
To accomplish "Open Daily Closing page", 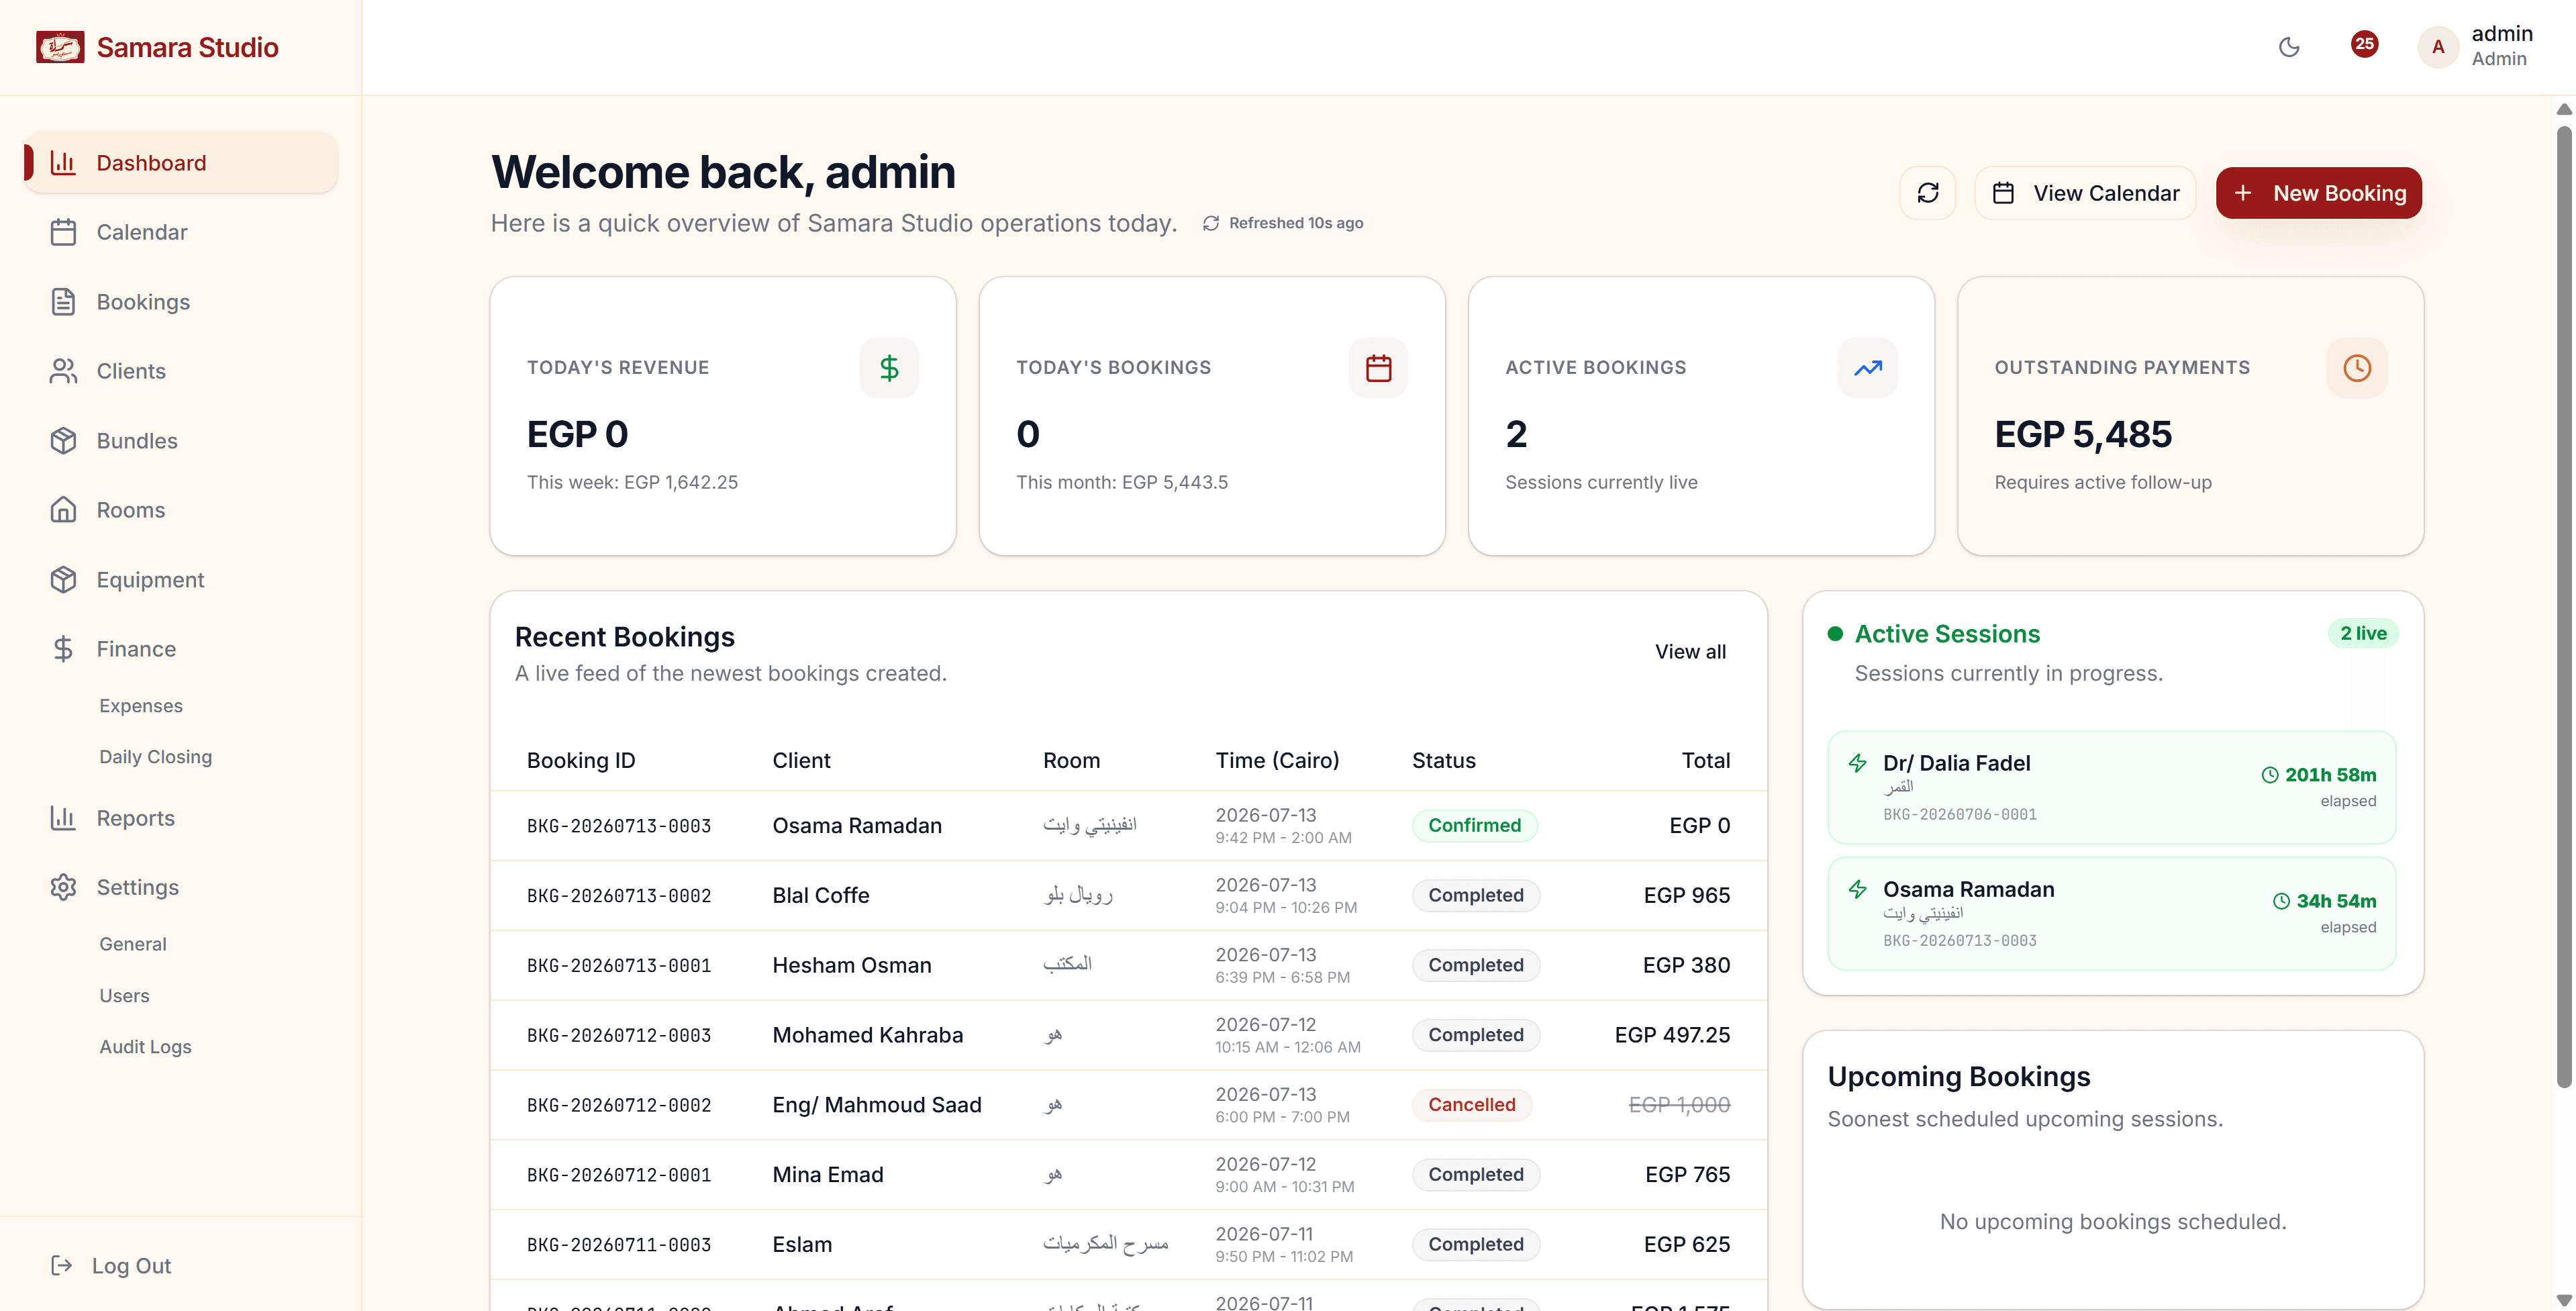I will point(155,757).
